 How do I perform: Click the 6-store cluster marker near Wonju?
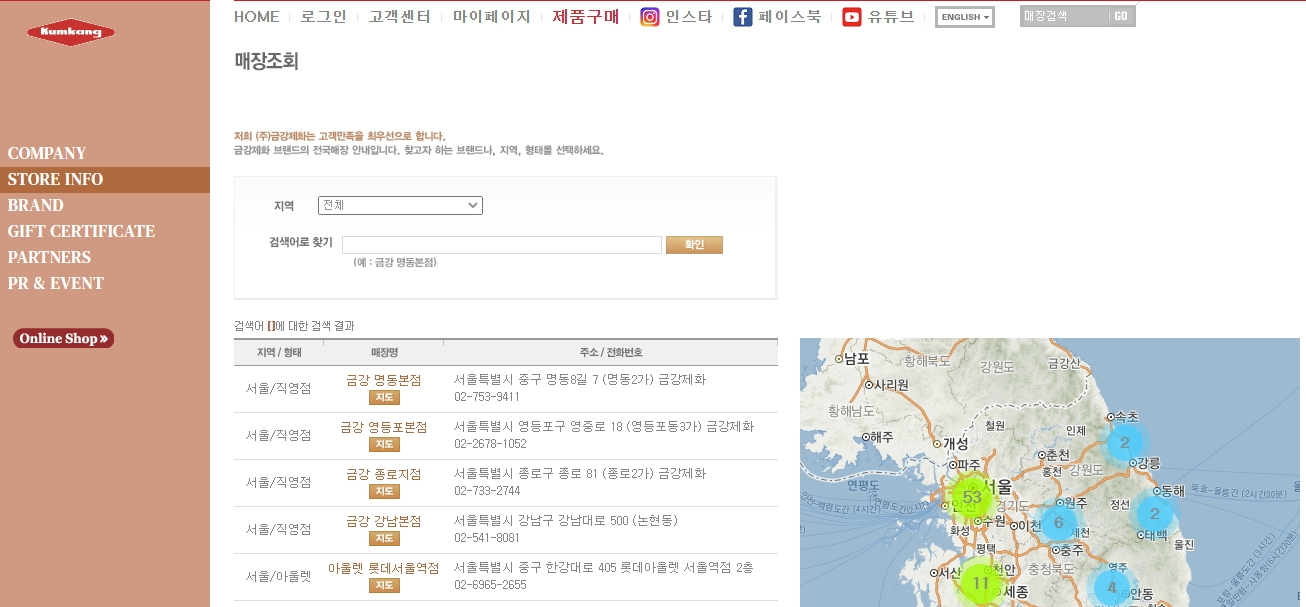coord(1059,521)
